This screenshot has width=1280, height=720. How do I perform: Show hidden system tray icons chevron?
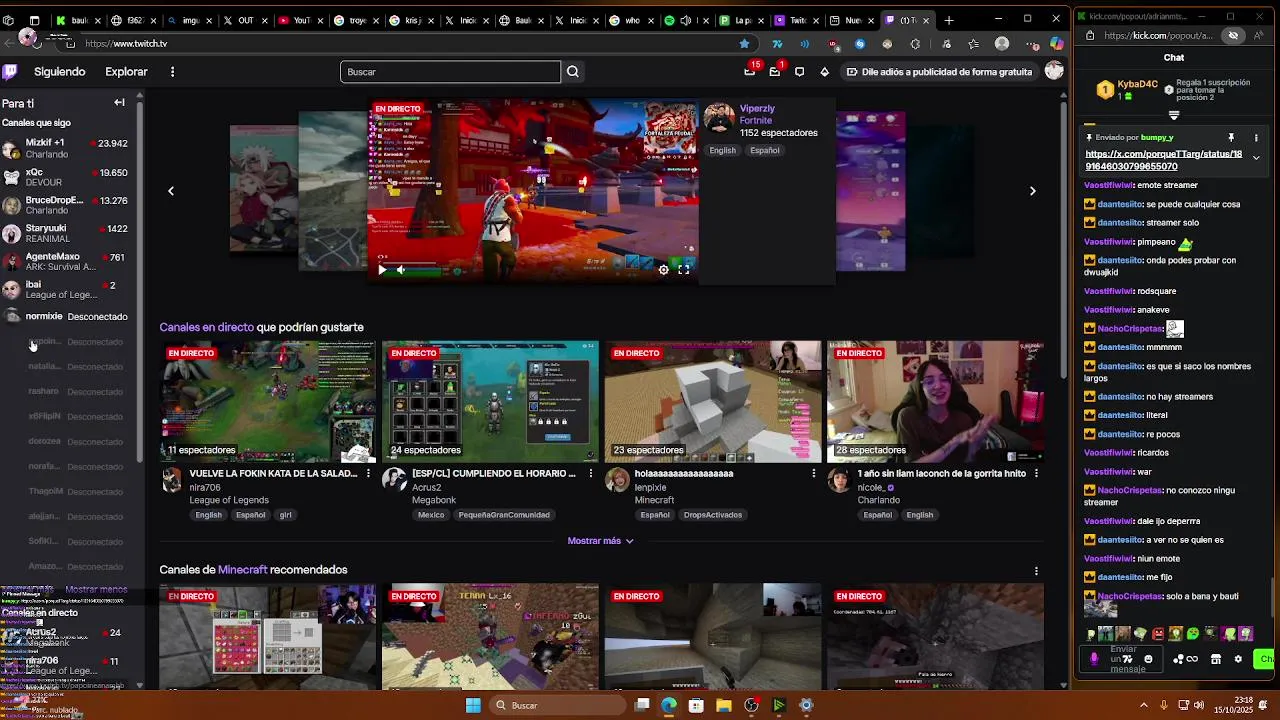tap(1144, 706)
